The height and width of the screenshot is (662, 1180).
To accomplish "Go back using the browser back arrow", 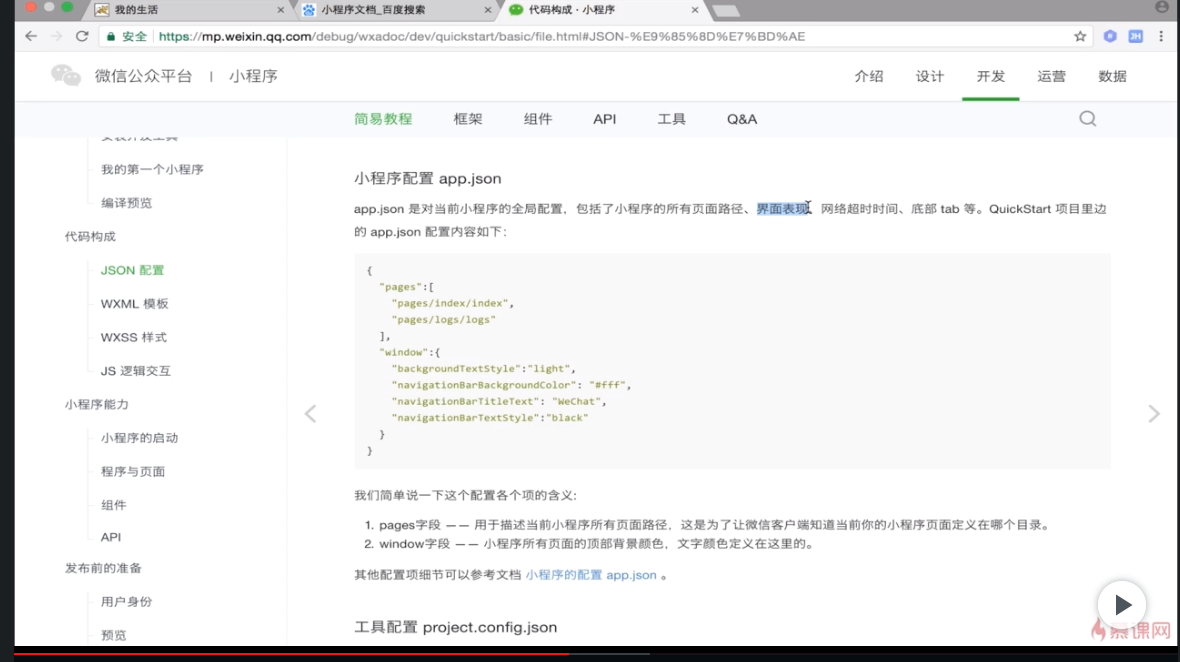I will tap(31, 36).
